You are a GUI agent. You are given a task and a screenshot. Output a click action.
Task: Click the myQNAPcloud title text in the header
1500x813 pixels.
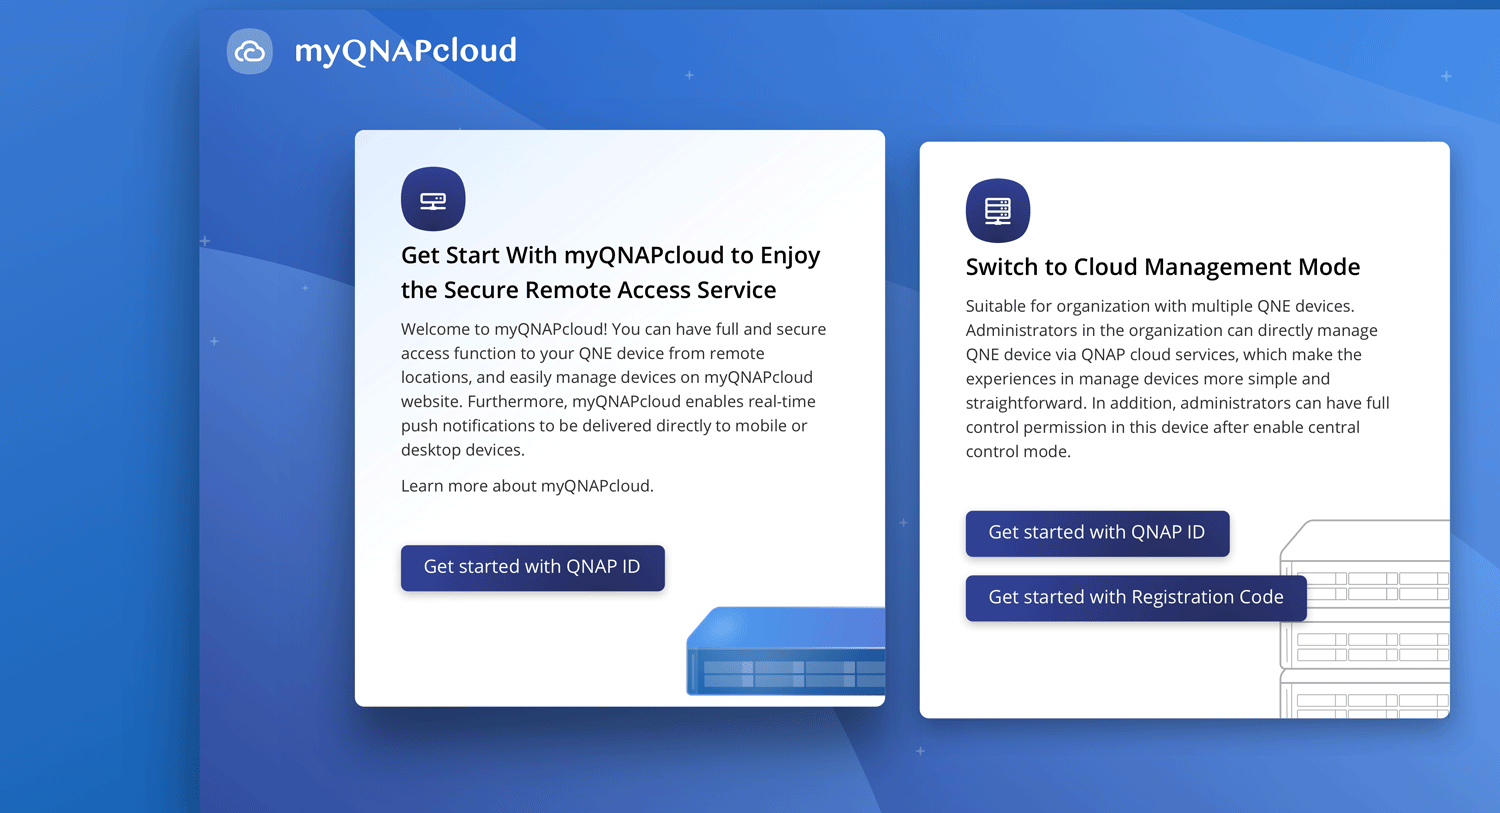[x=406, y=51]
